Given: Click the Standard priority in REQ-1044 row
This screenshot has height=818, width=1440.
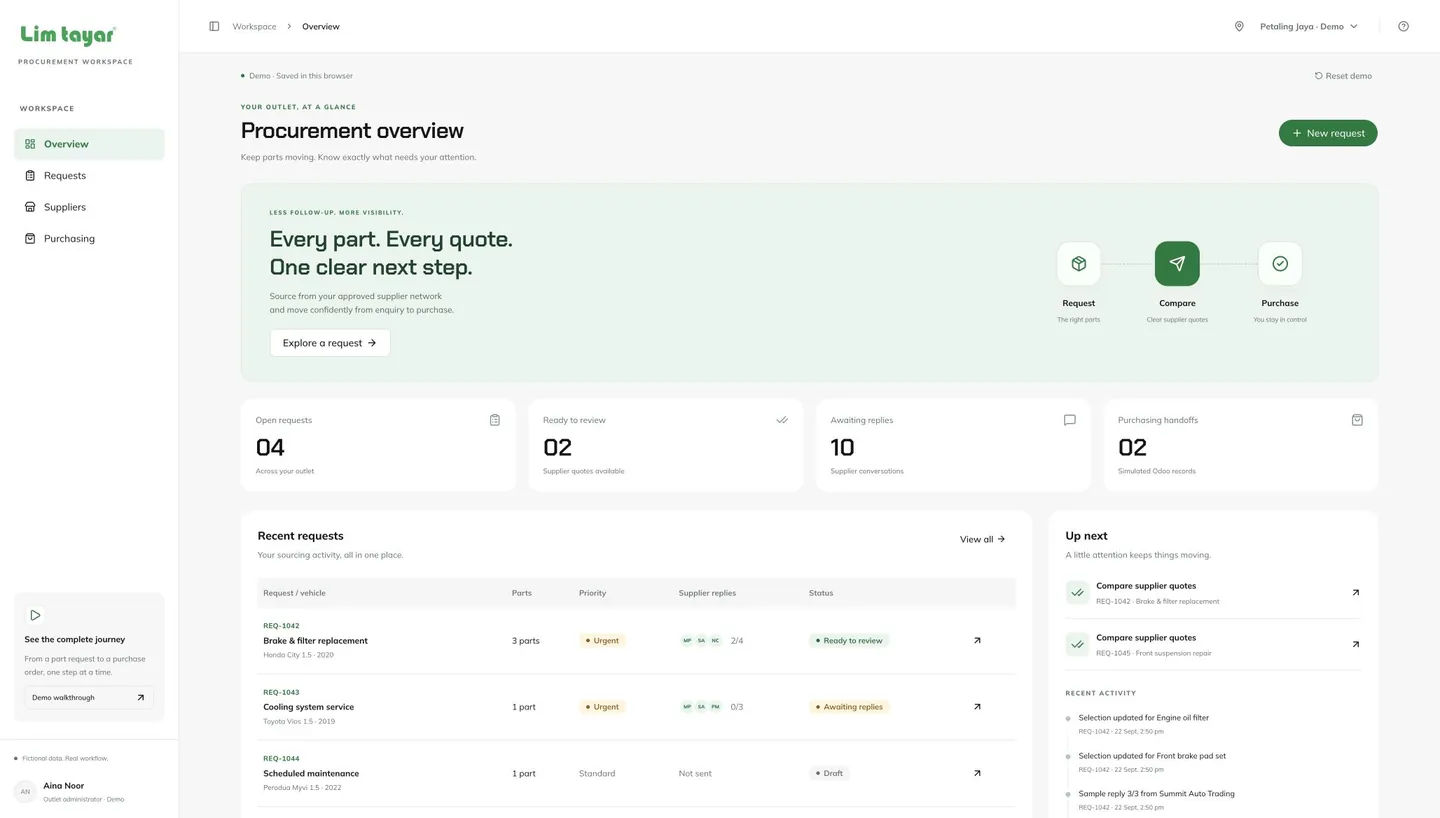Looking at the screenshot, I should 597,773.
